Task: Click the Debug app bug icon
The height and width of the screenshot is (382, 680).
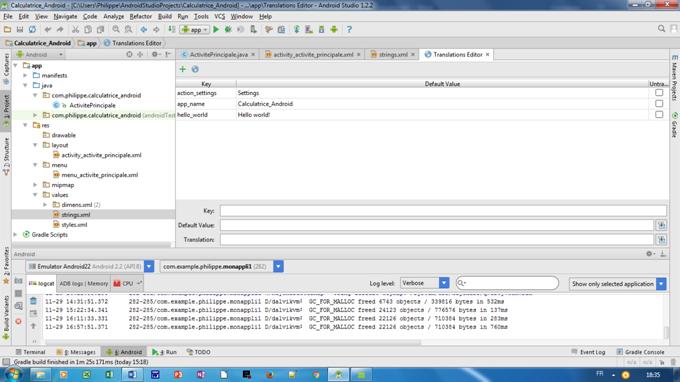Action: tap(228, 29)
